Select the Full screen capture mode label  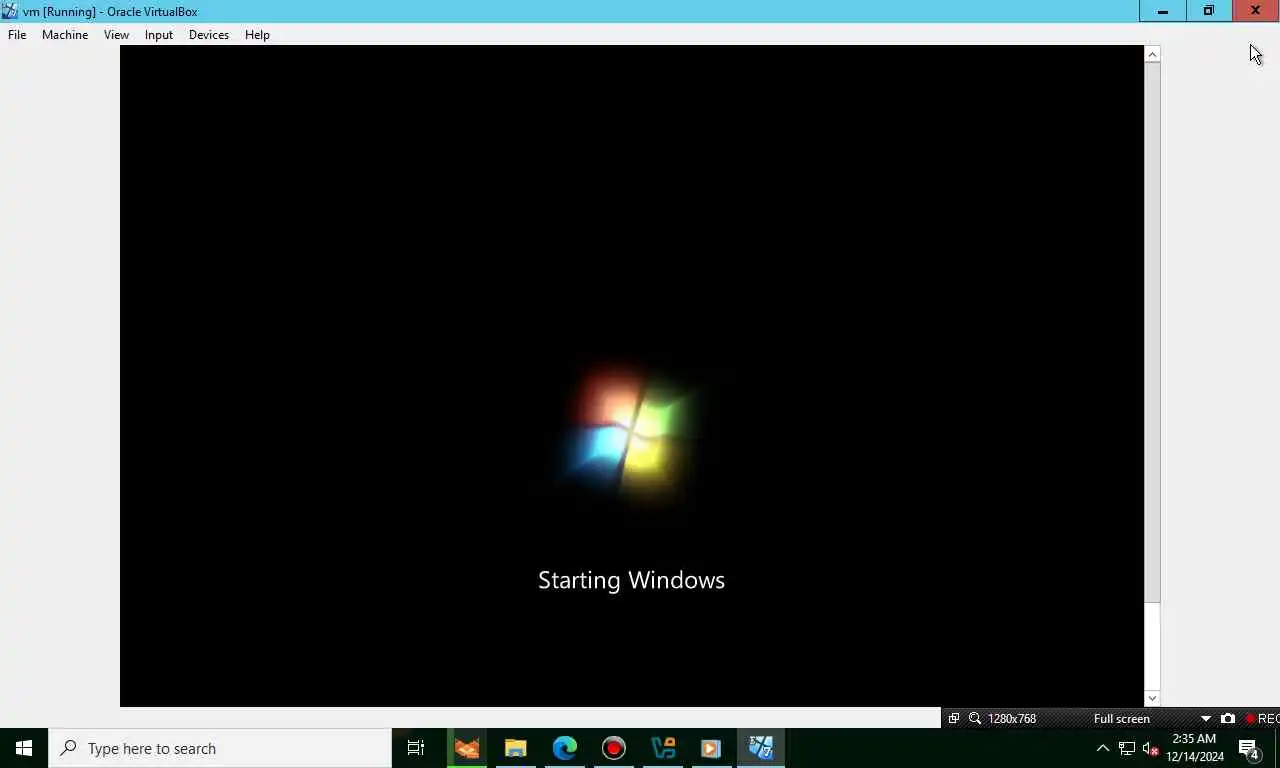1121,718
